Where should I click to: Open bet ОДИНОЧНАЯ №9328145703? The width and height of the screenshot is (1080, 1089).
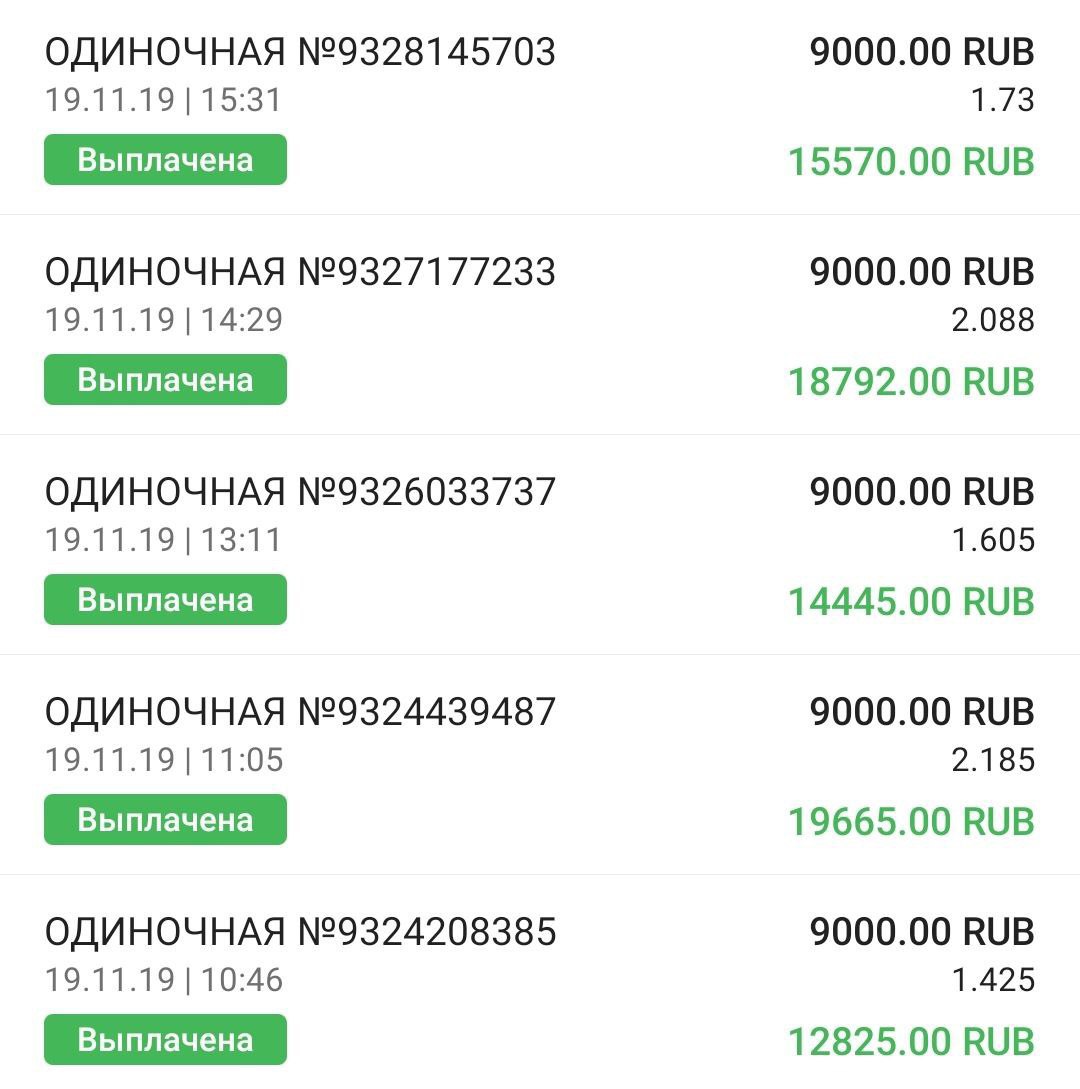point(300,52)
